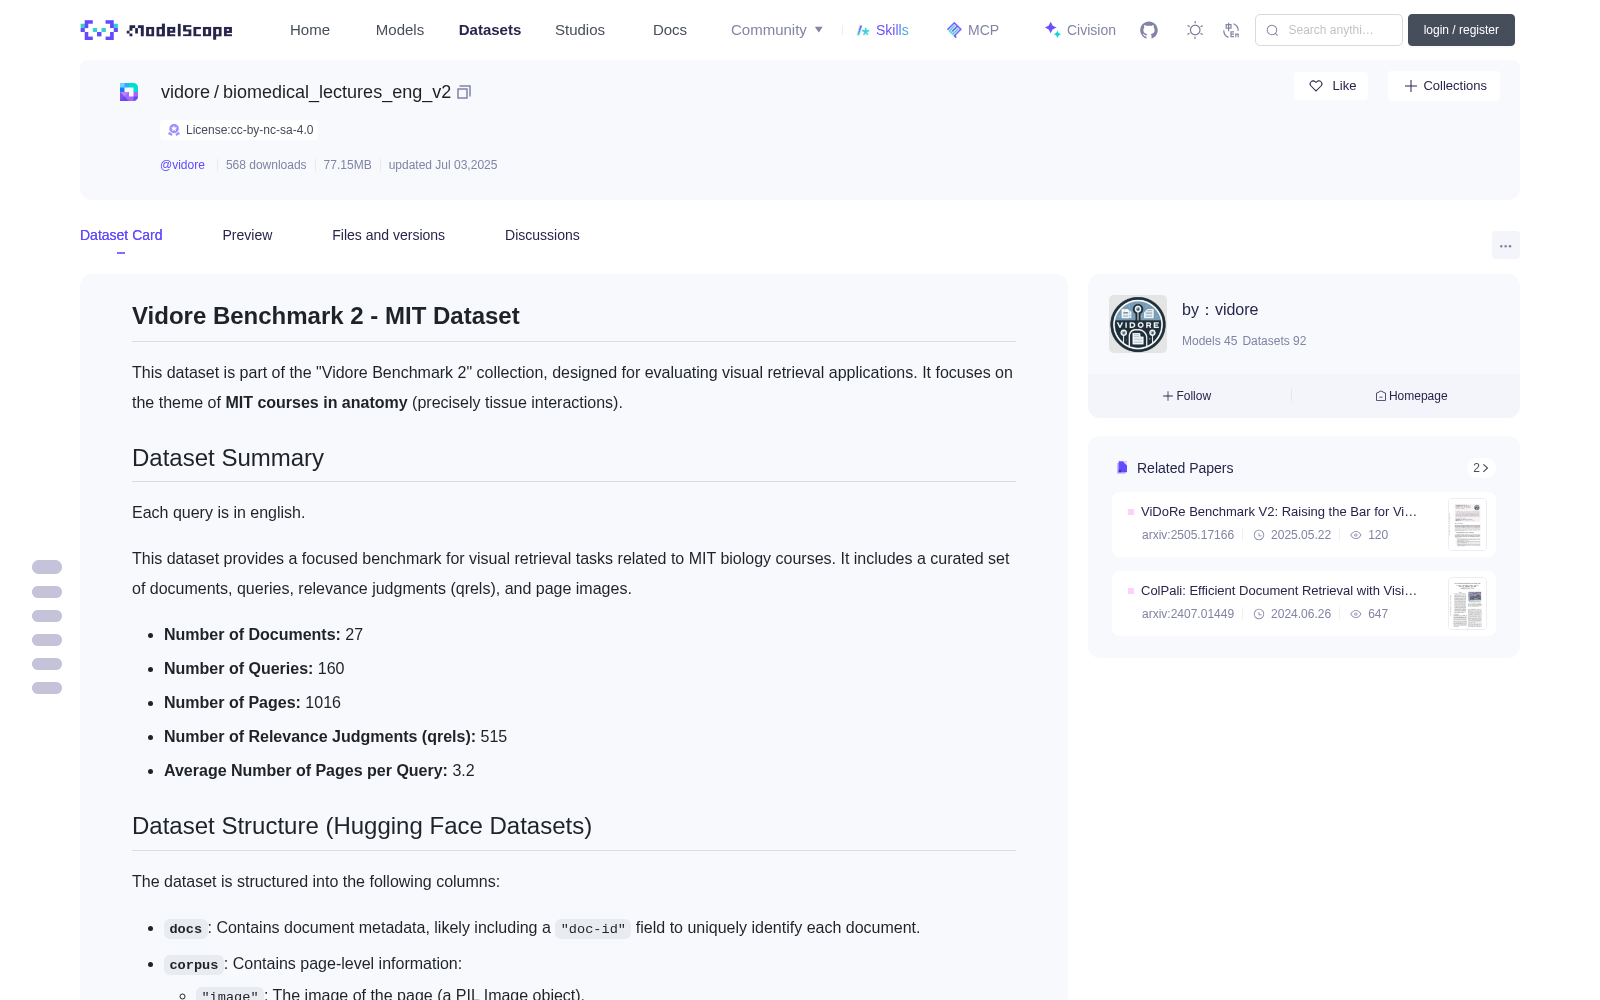Screen dimensions: 1600x1000
Task: Switch to the Files and versions tab
Action: tap(388, 235)
